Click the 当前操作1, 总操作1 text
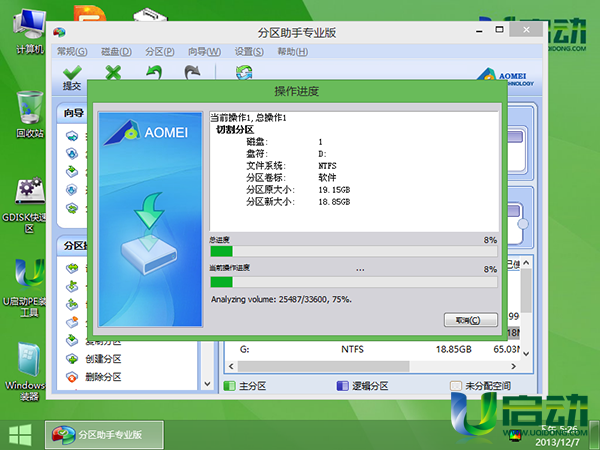Screen dimensions: 600x450 (248, 118)
